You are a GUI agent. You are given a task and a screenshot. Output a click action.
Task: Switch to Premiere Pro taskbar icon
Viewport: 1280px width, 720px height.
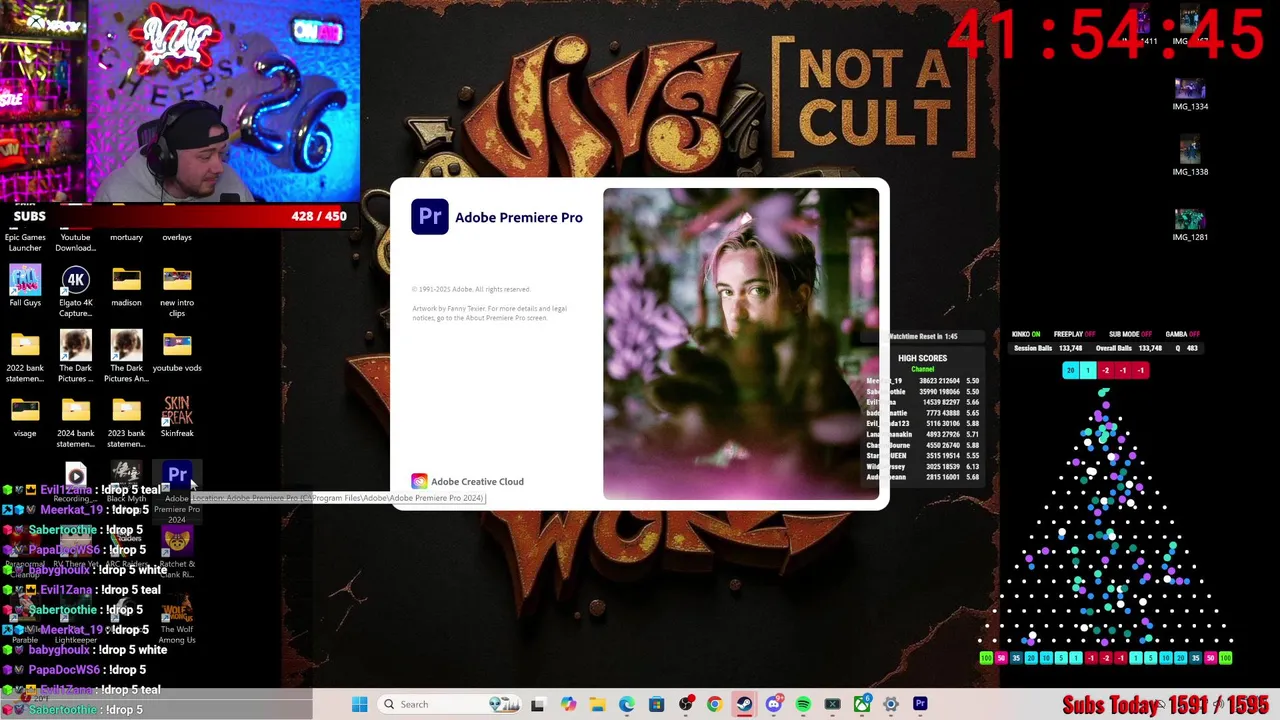[x=920, y=704]
